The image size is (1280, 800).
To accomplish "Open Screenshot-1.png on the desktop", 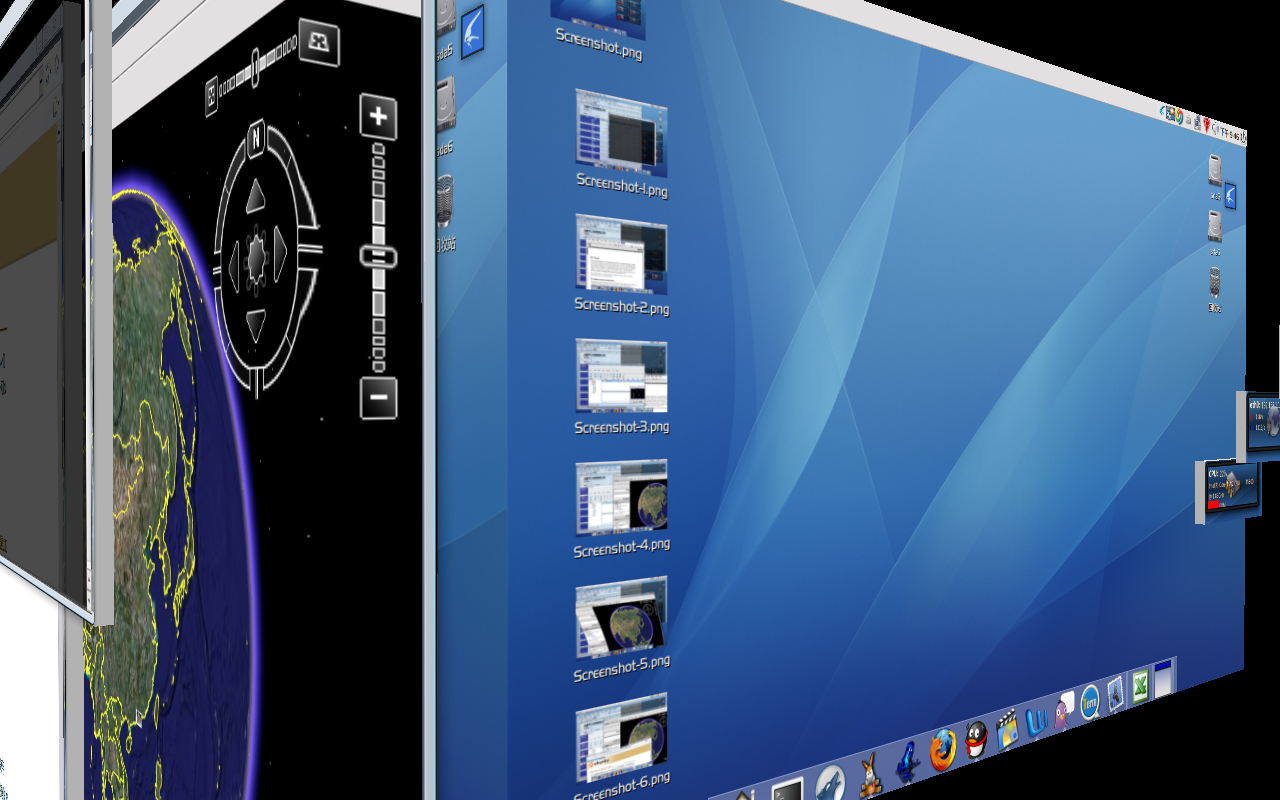I will pos(621,142).
